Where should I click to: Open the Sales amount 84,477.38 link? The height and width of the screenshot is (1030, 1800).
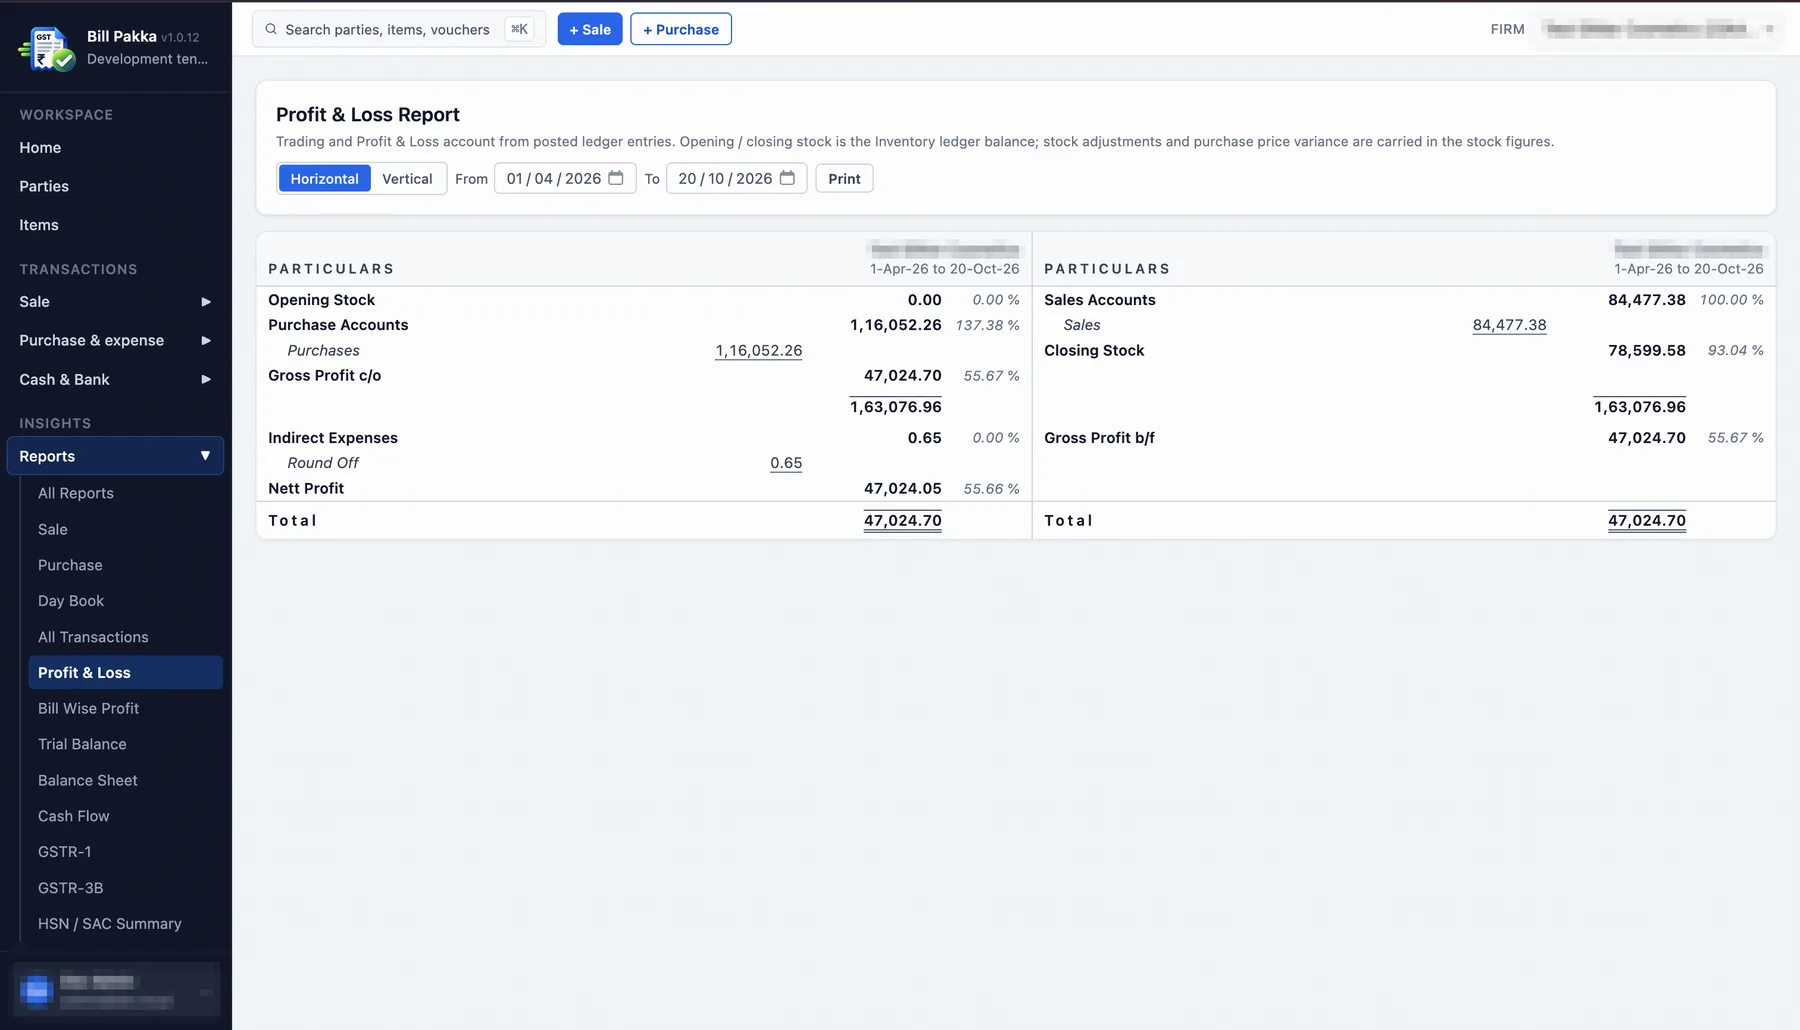pos(1509,325)
